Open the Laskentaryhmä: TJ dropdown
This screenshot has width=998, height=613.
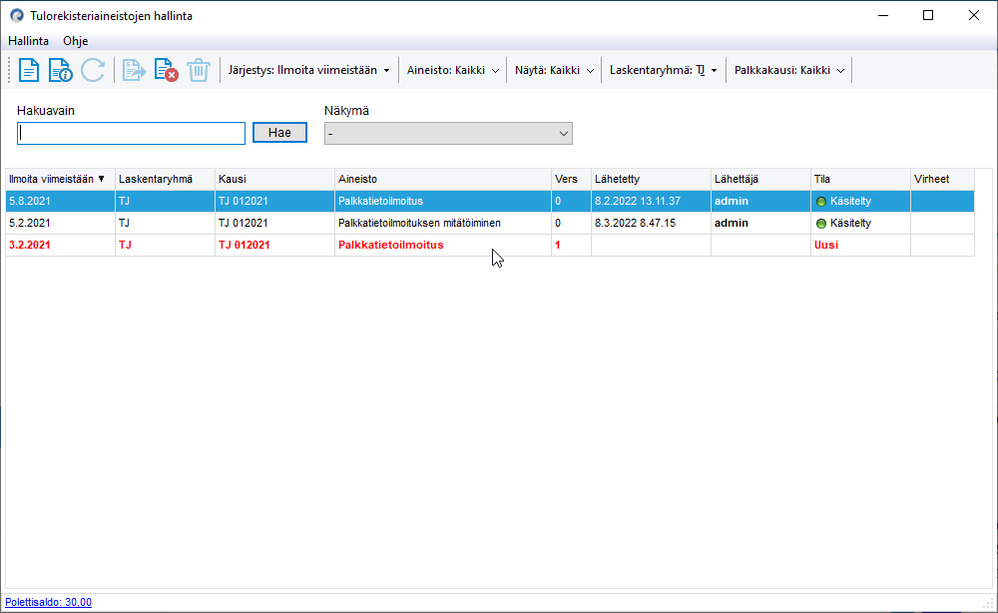tap(663, 70)
